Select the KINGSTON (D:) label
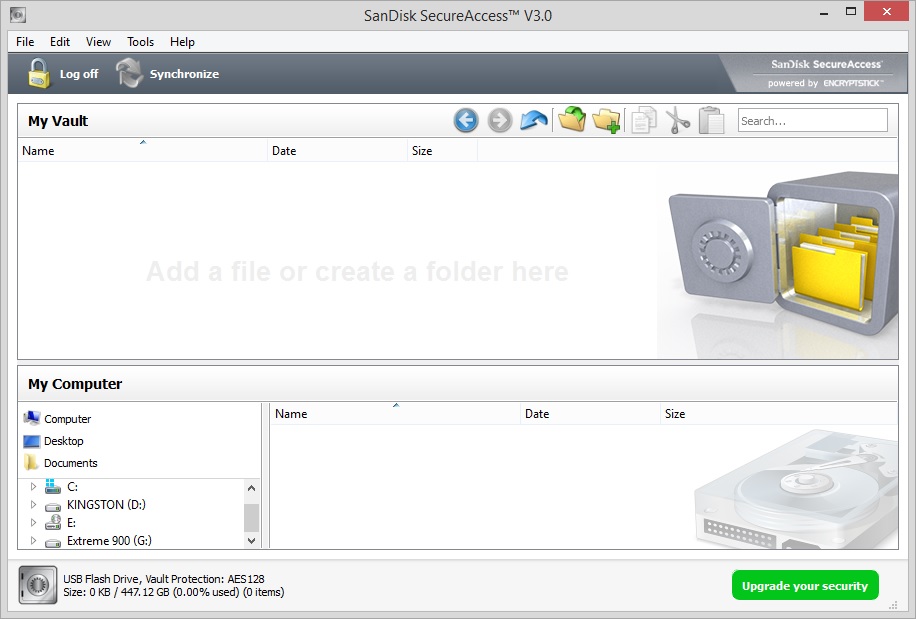This screenshot has height=619, width=916. (106, 505)
